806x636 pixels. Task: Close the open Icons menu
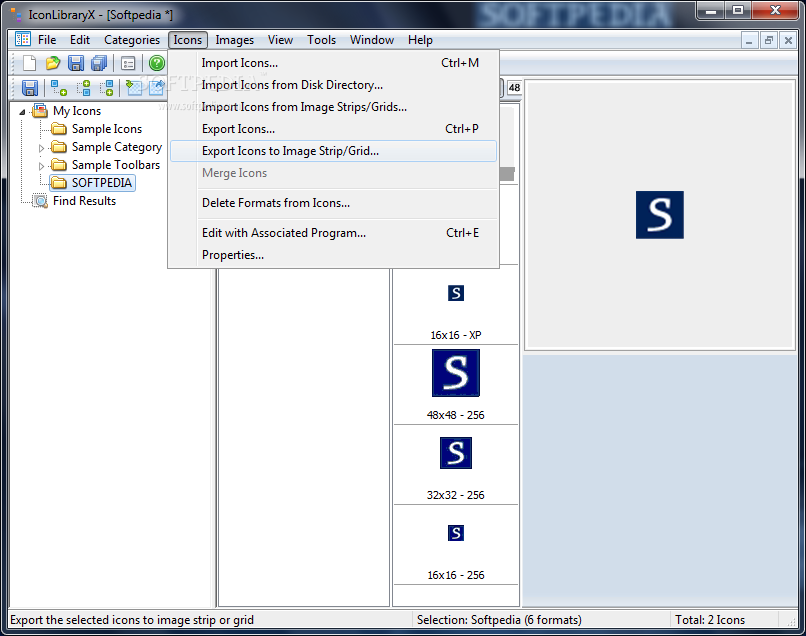pos(188,40)
